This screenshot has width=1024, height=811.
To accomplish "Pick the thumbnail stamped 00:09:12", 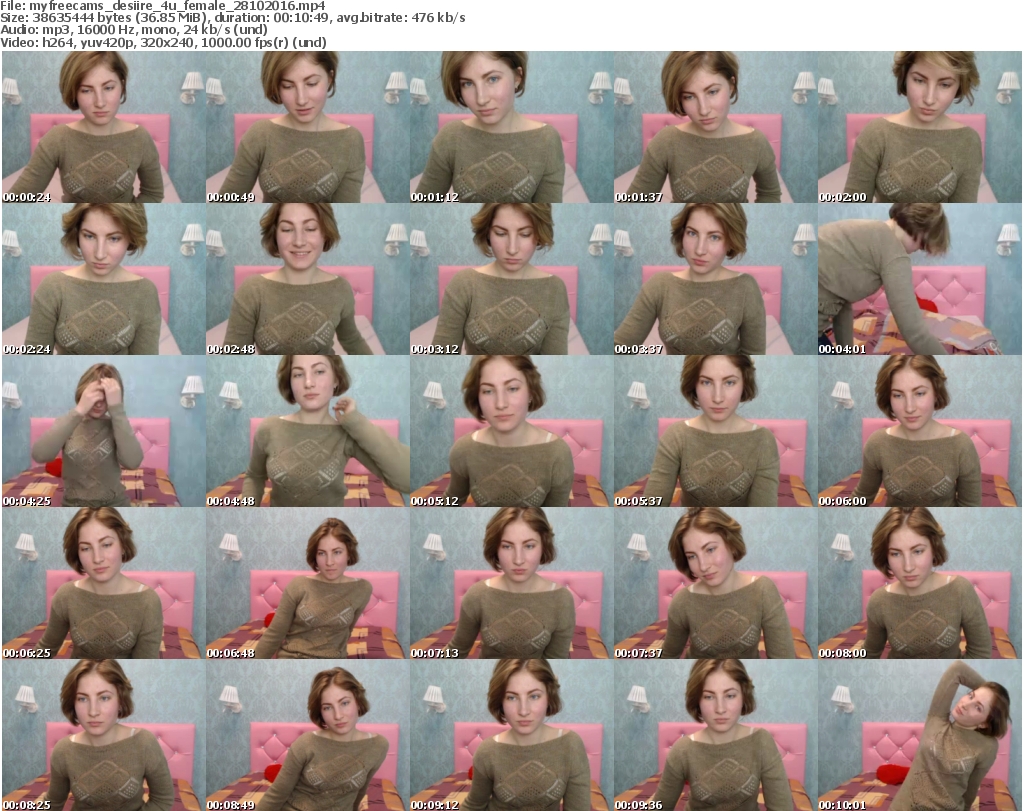I will tap(511, 735).
